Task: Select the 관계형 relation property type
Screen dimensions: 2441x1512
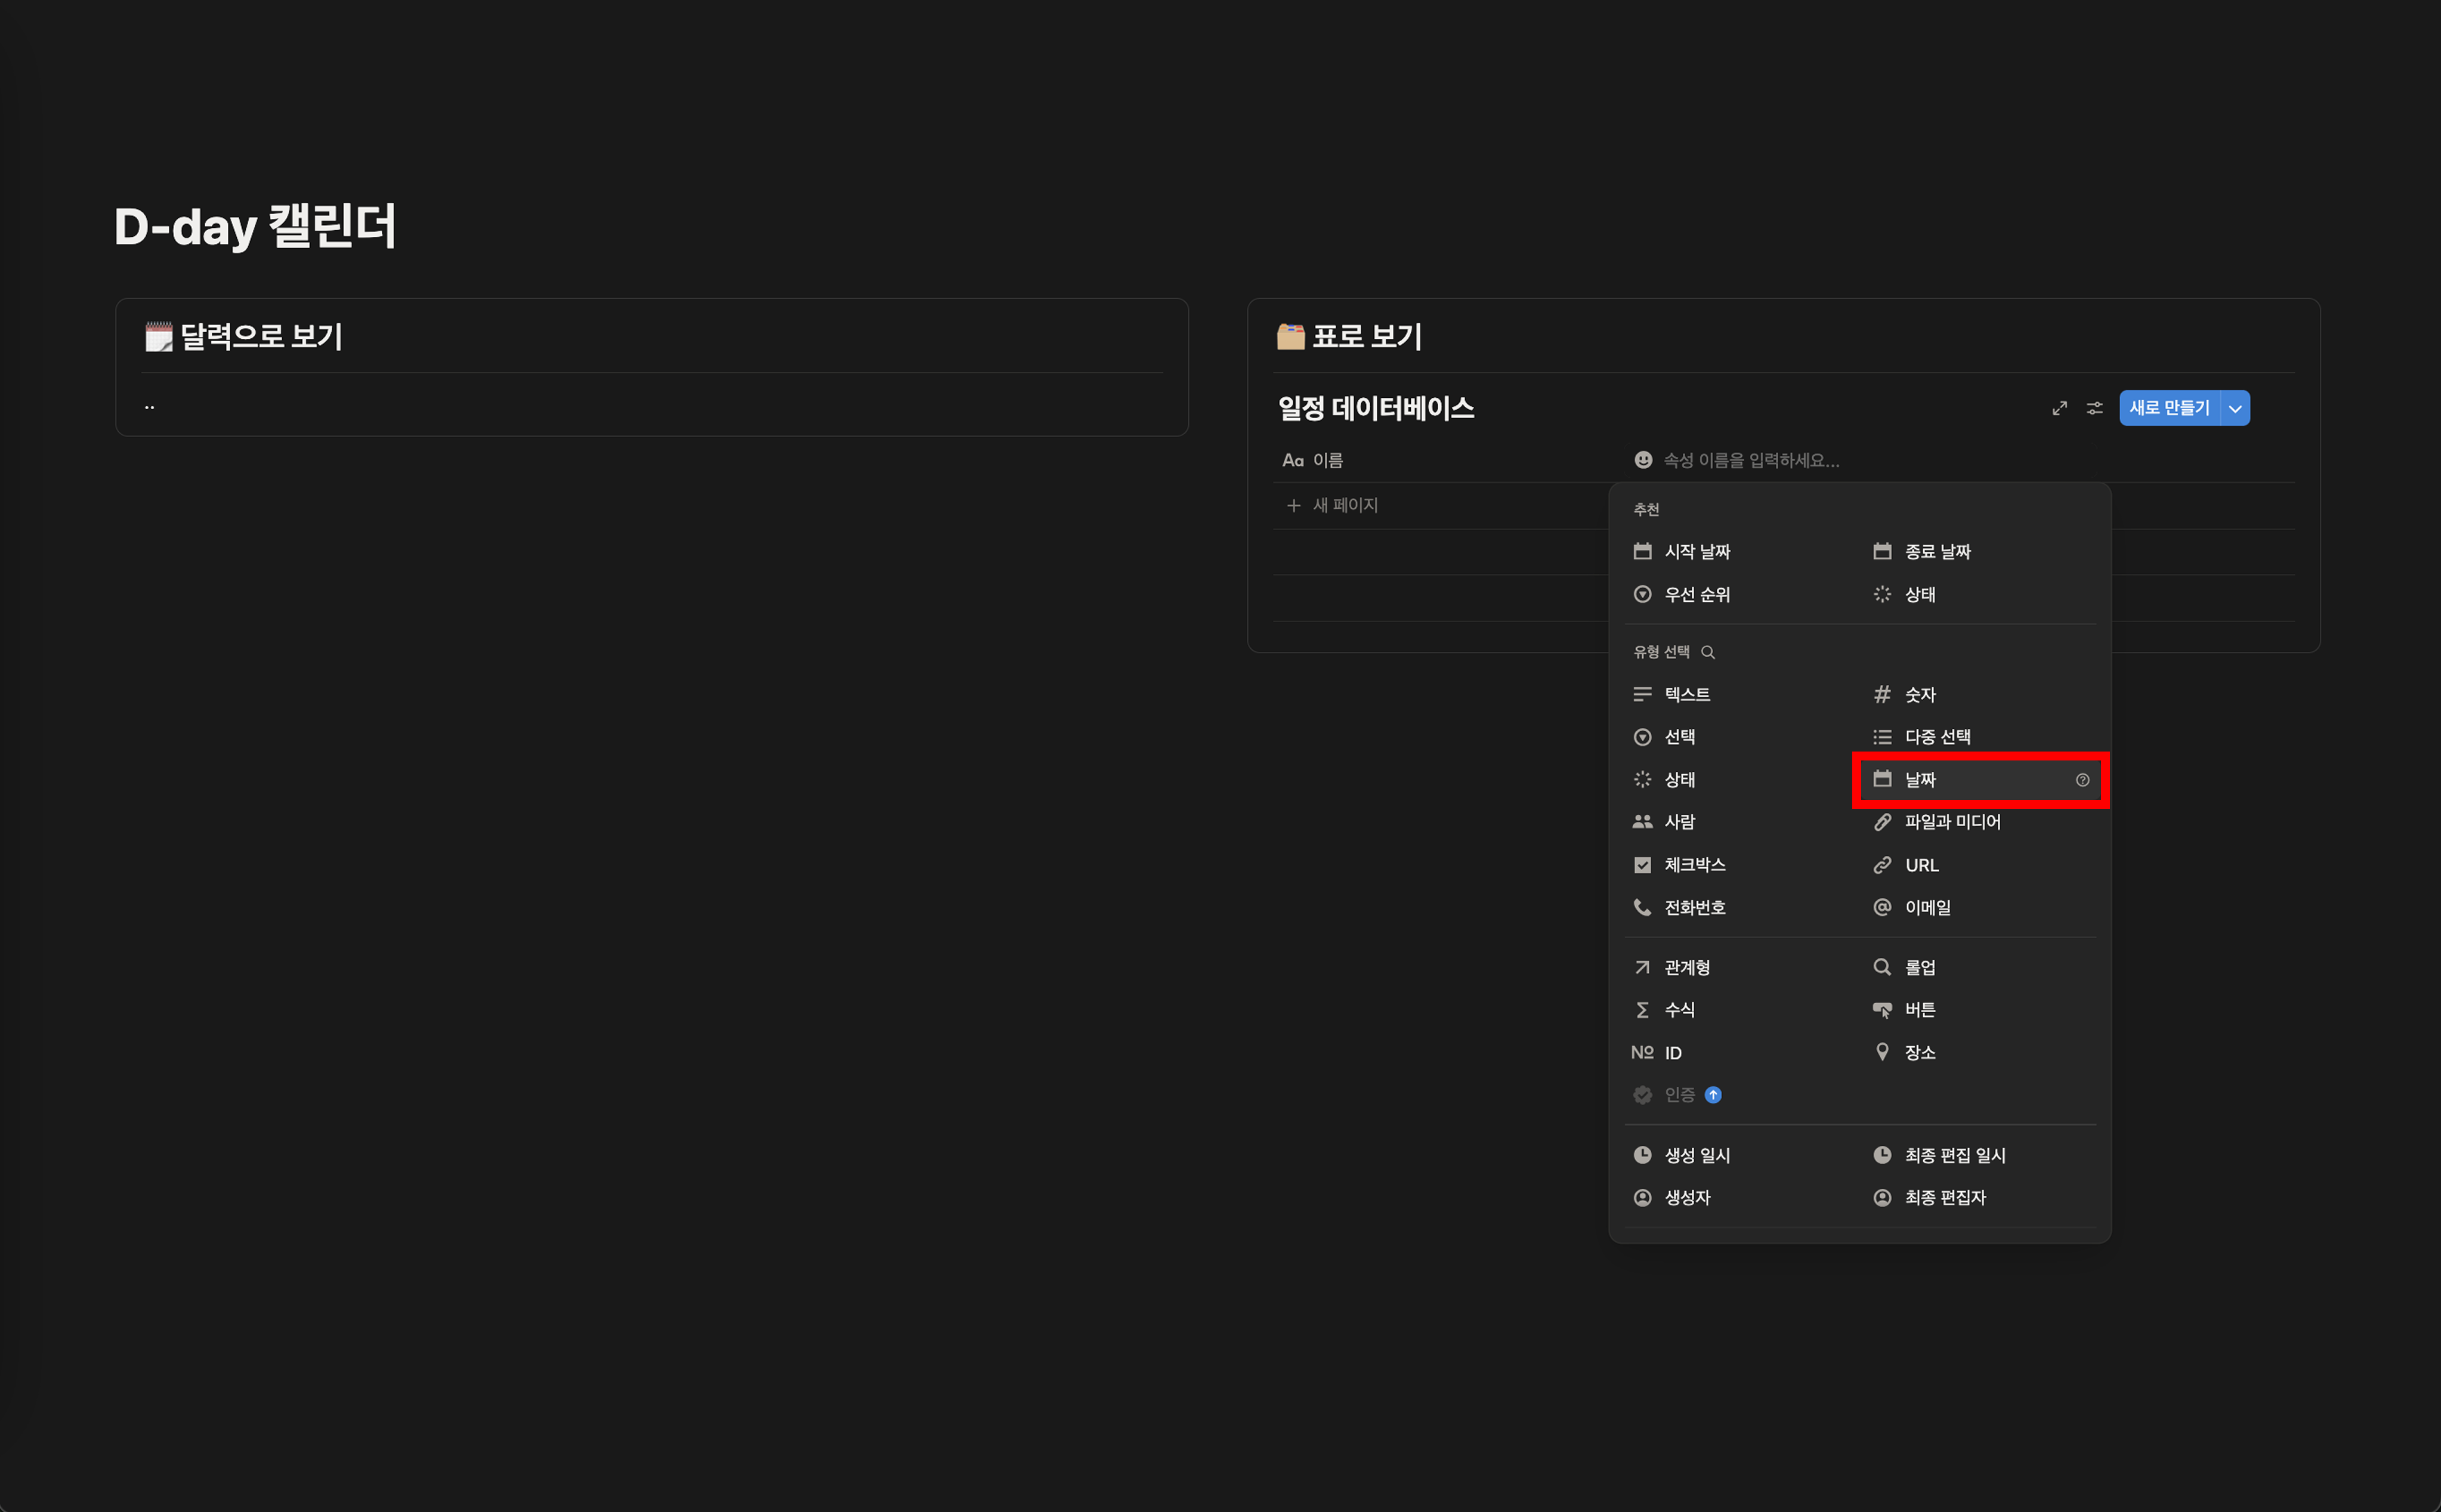Action: pyautogui.click(x=1686, y=967)
